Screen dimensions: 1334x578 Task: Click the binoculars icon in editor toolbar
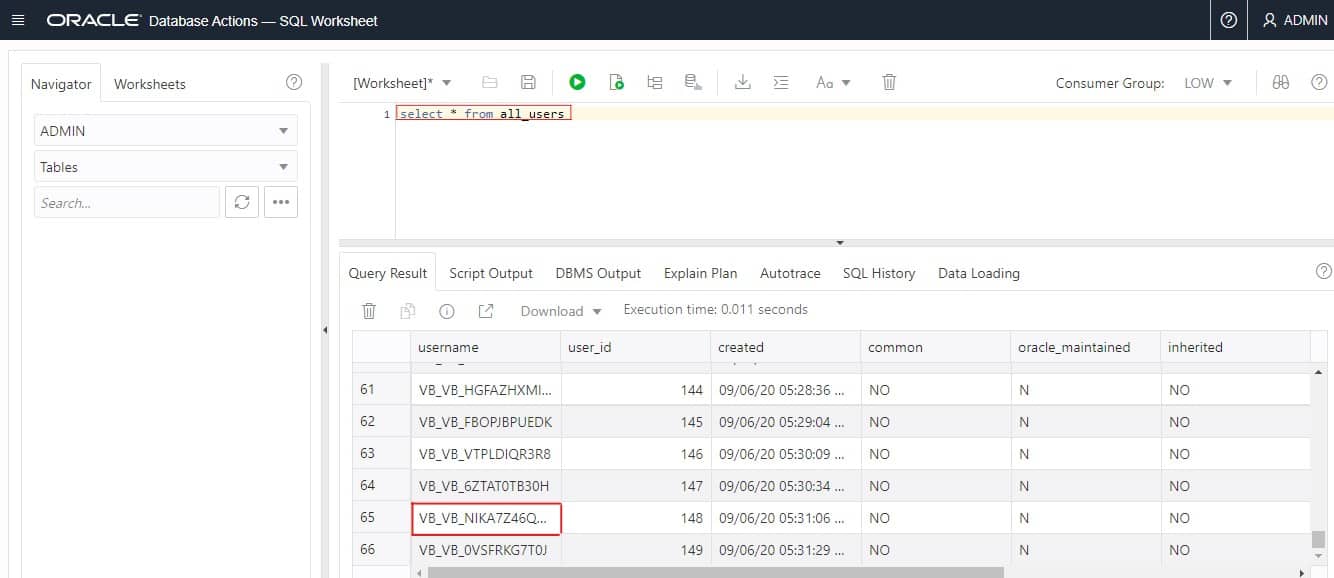click(1280, 83)
